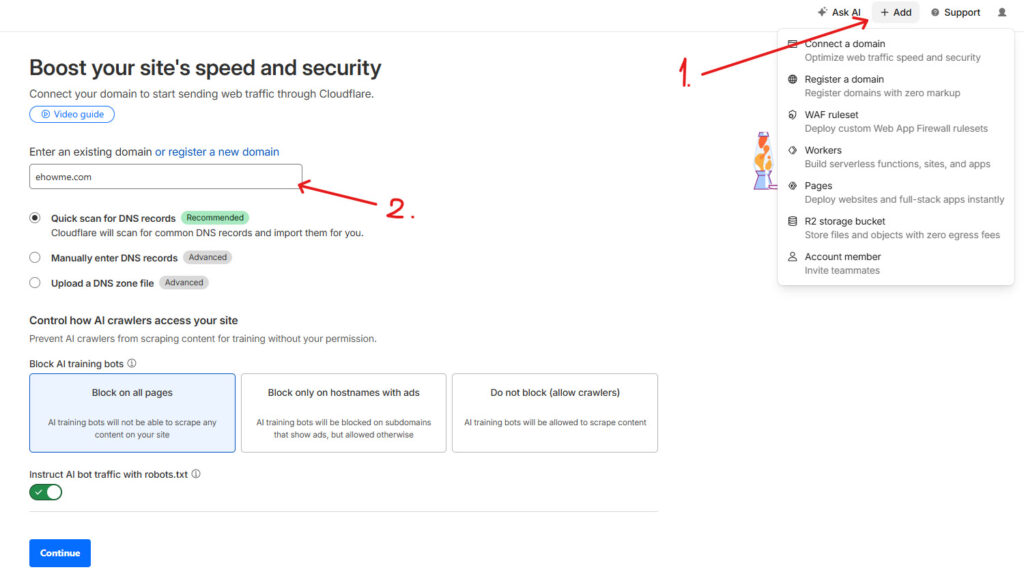Click the info icon beside robots.txt instruction

click(196, 474)
